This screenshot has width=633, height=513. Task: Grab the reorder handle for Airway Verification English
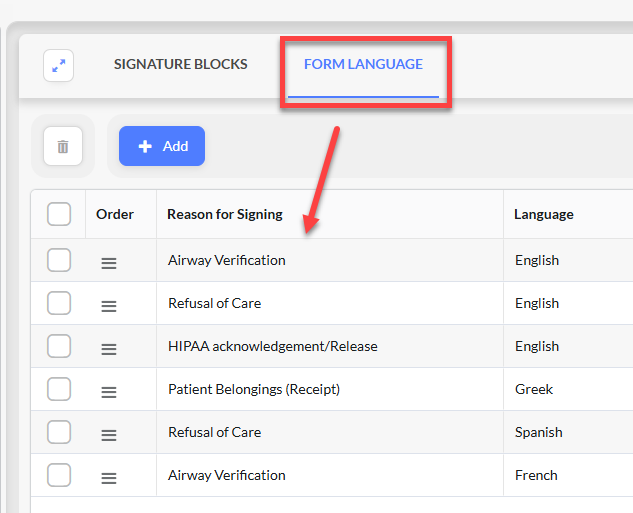point(109,263)
